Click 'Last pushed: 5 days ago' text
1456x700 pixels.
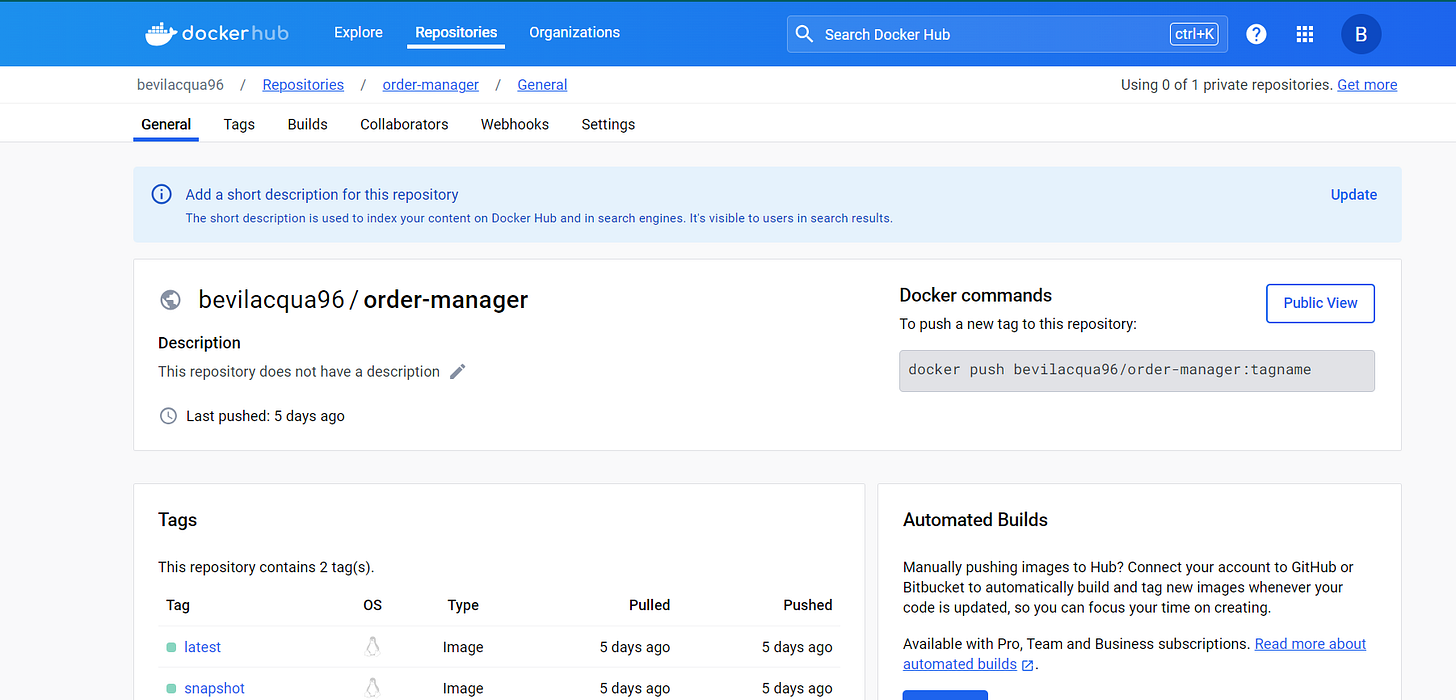point(265,416)
